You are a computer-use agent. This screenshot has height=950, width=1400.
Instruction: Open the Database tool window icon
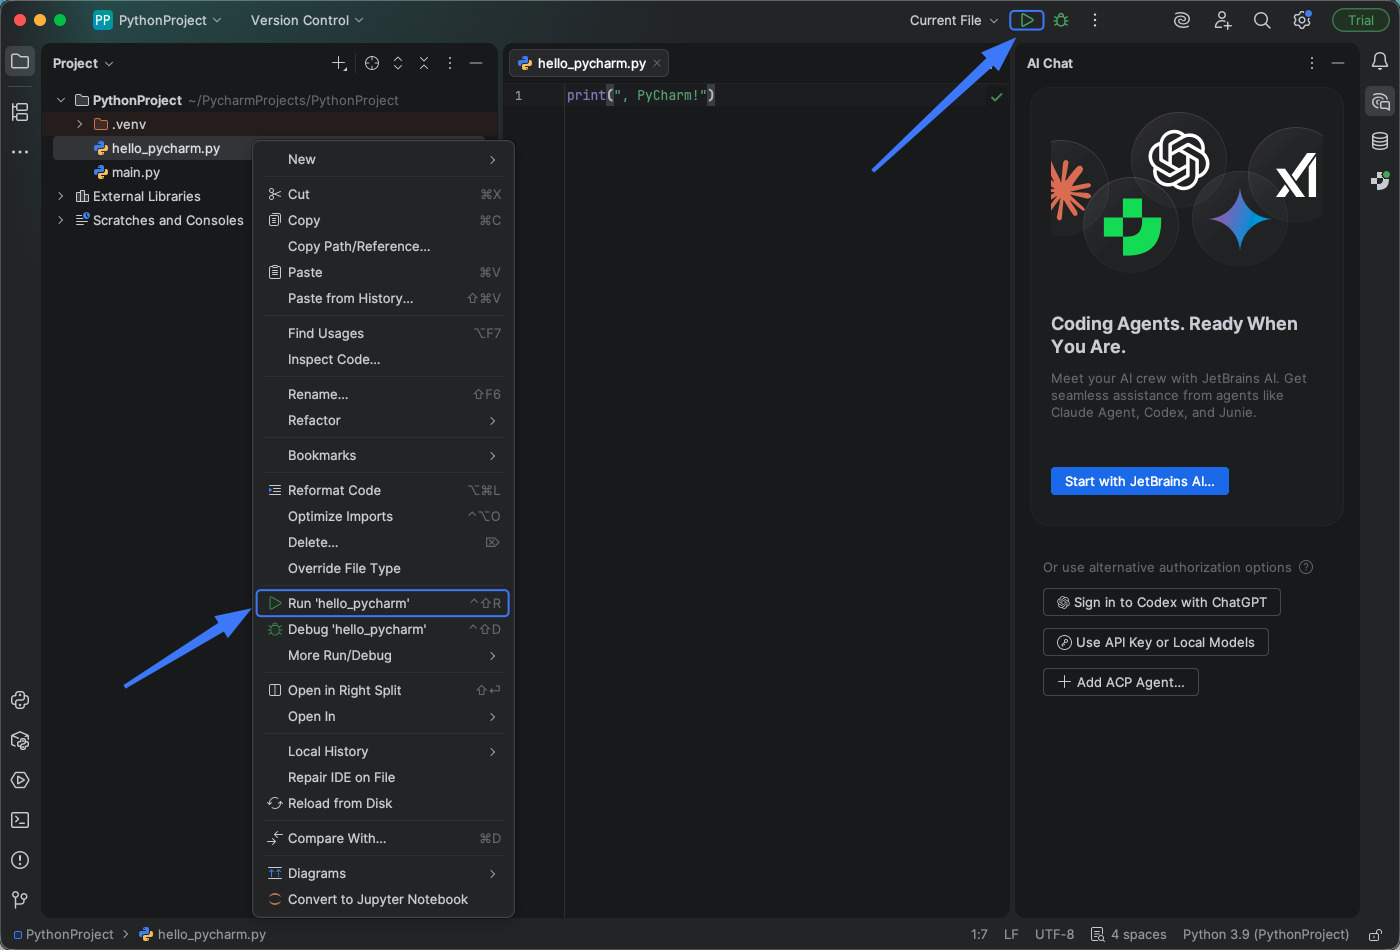tap(1380, 141)
